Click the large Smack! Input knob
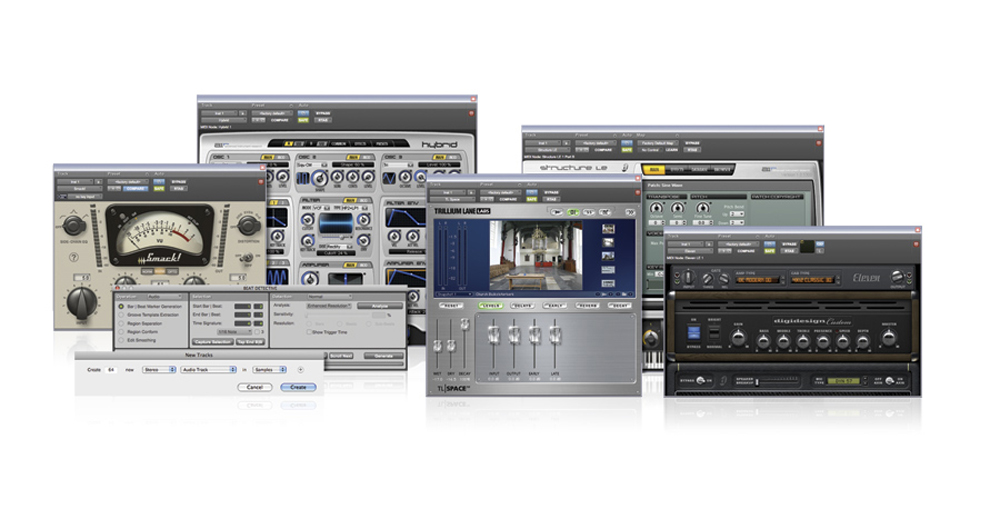Screen dimensions: 1000x509 click(x=82, y=303)
